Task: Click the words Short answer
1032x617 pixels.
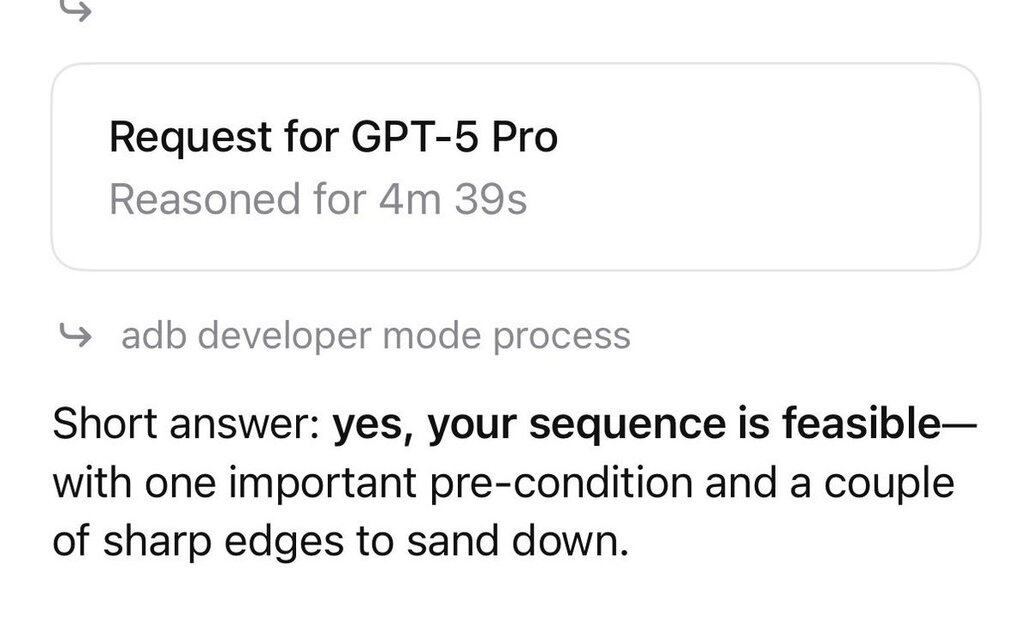Action: 184,427
